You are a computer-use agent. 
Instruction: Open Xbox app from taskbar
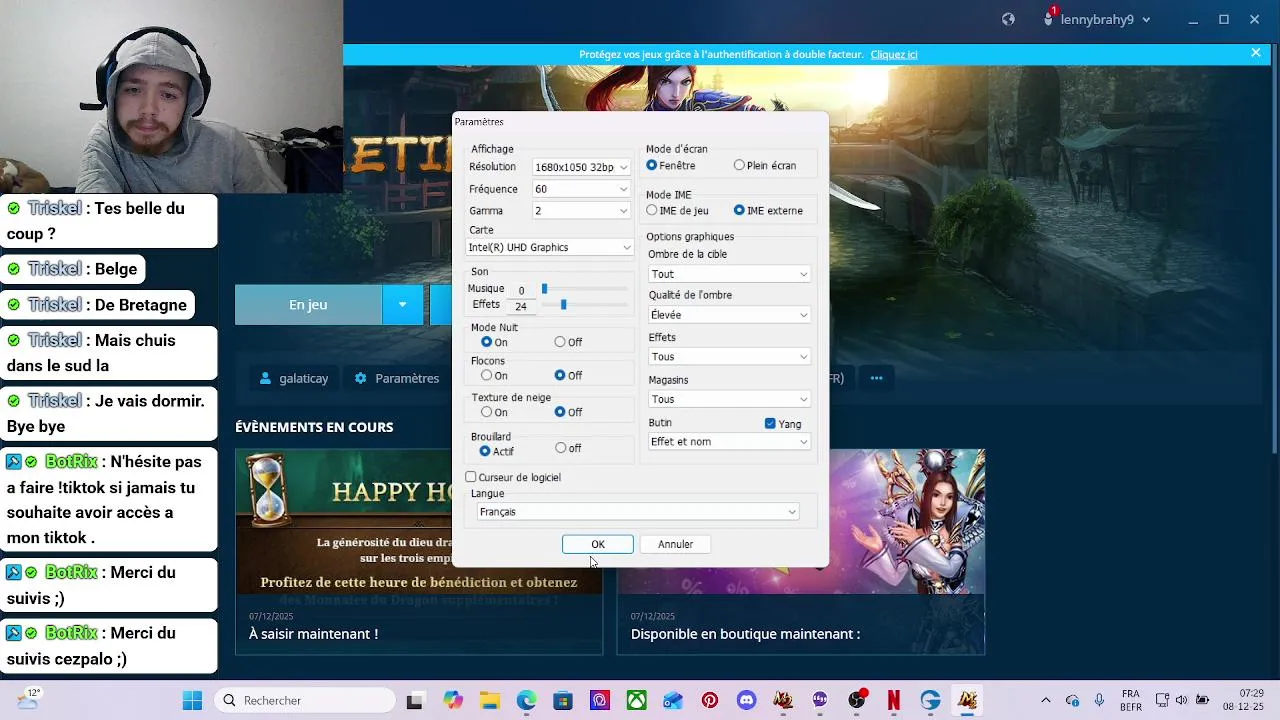click(x=636, y=700)
